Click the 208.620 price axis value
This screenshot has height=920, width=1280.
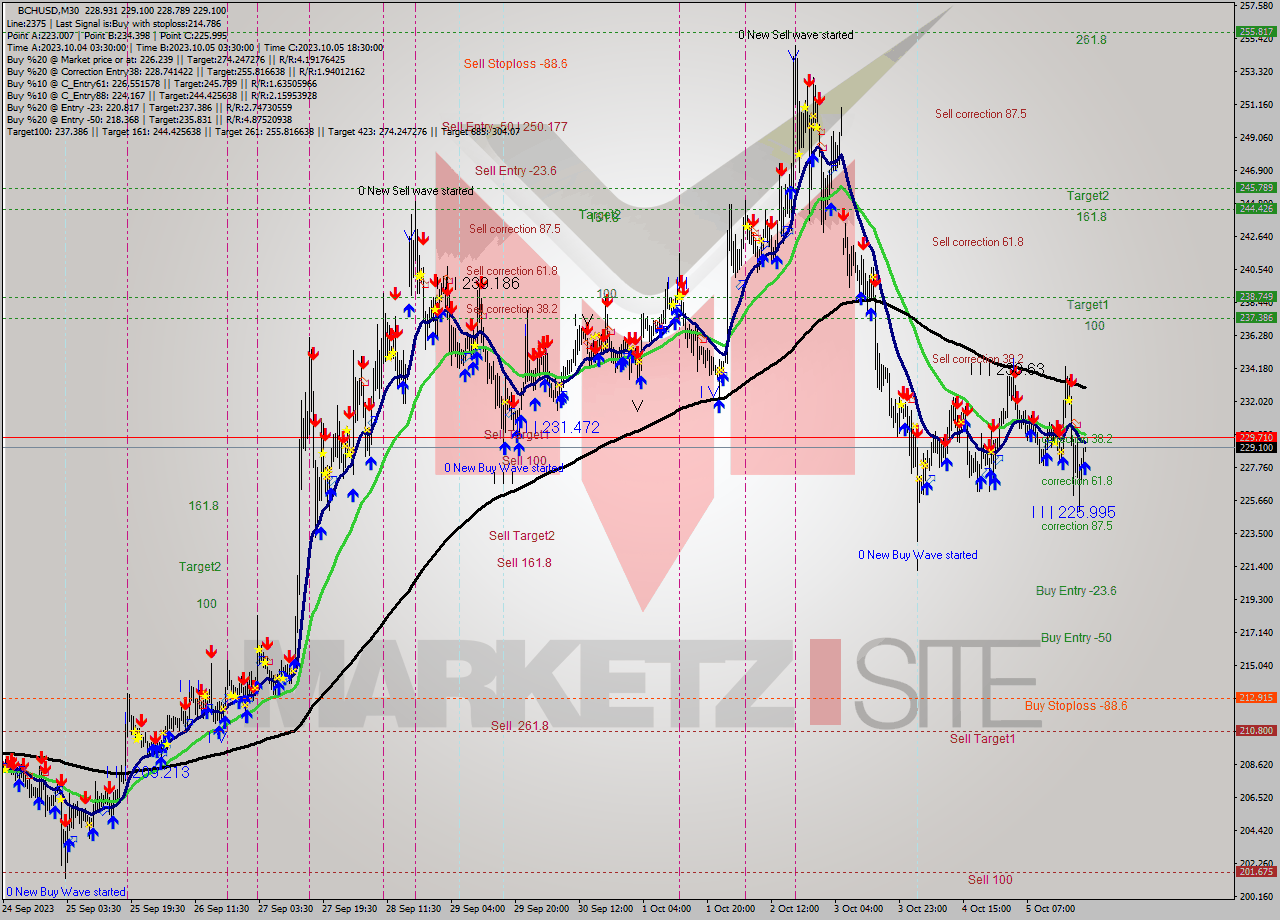1256,764
